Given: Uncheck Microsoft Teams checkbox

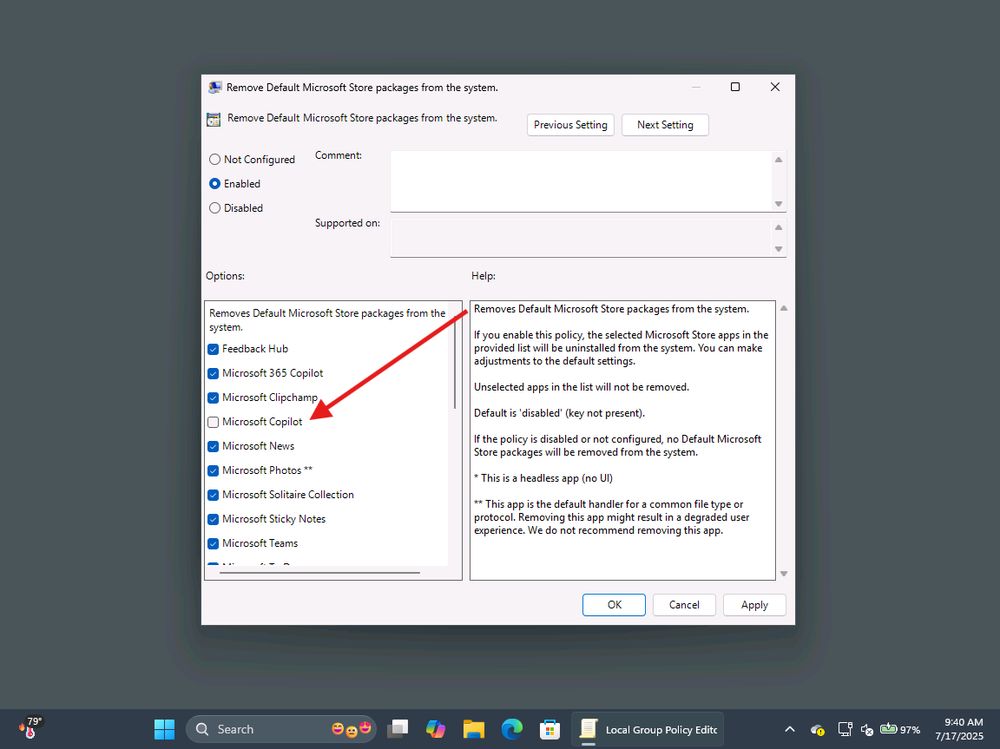Looking at the screenshot, I should tap(214, 543).
